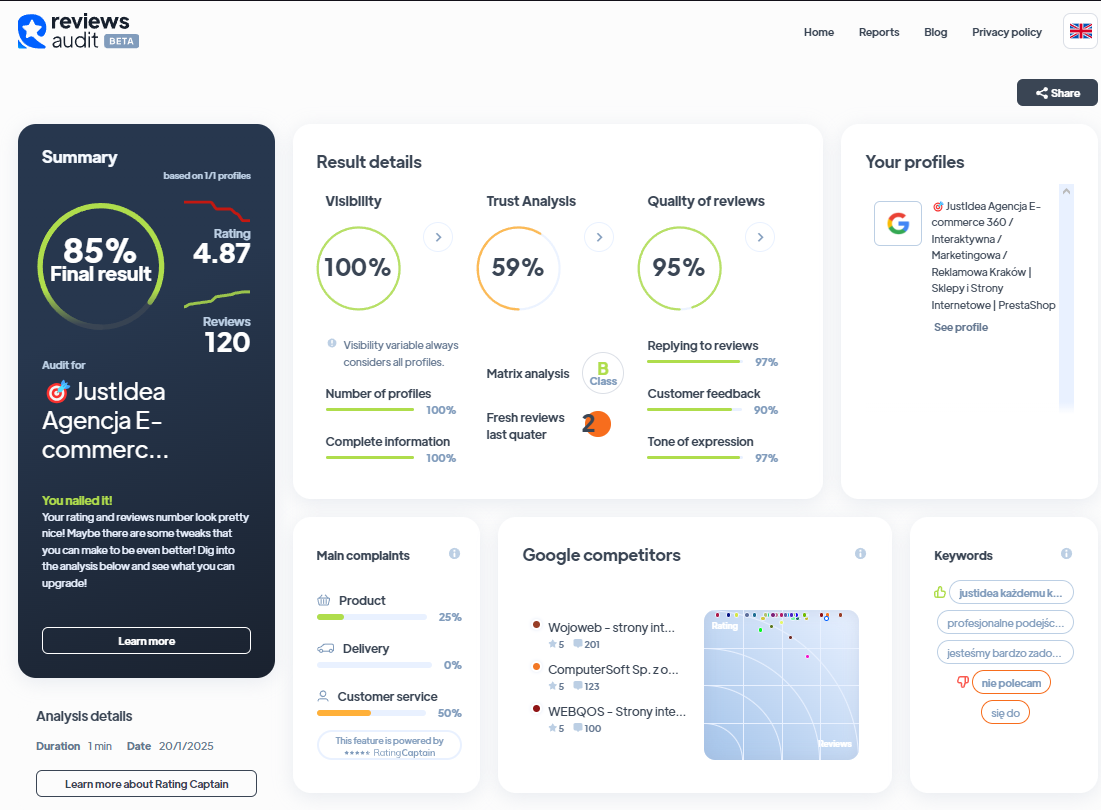Screen dimensions: 1101x810
Task: Open the Reports menu item
Action: click(879, 32)
